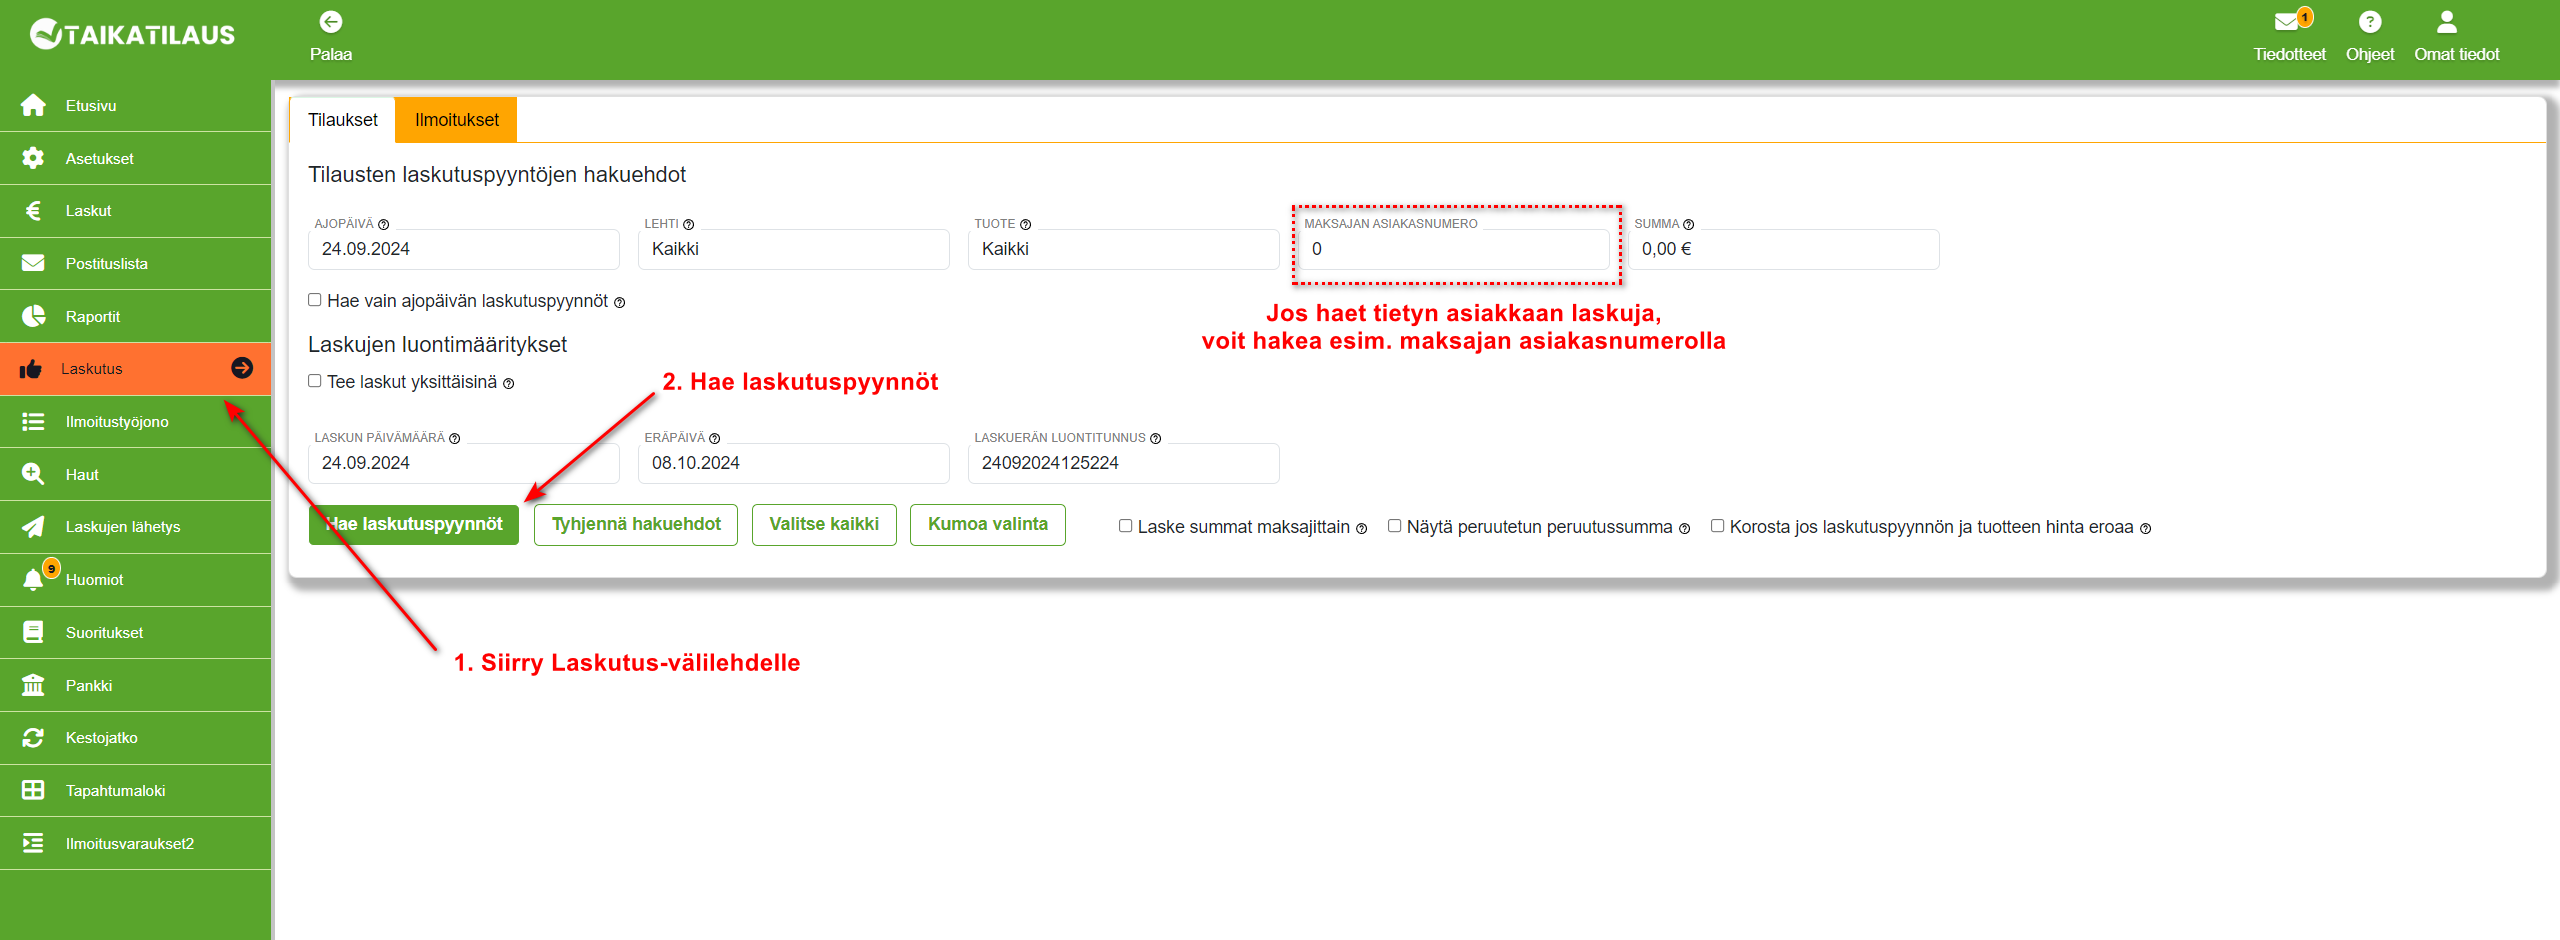Open Pankki in the sidebar
2560x940 pixels.
coord(135,685)
